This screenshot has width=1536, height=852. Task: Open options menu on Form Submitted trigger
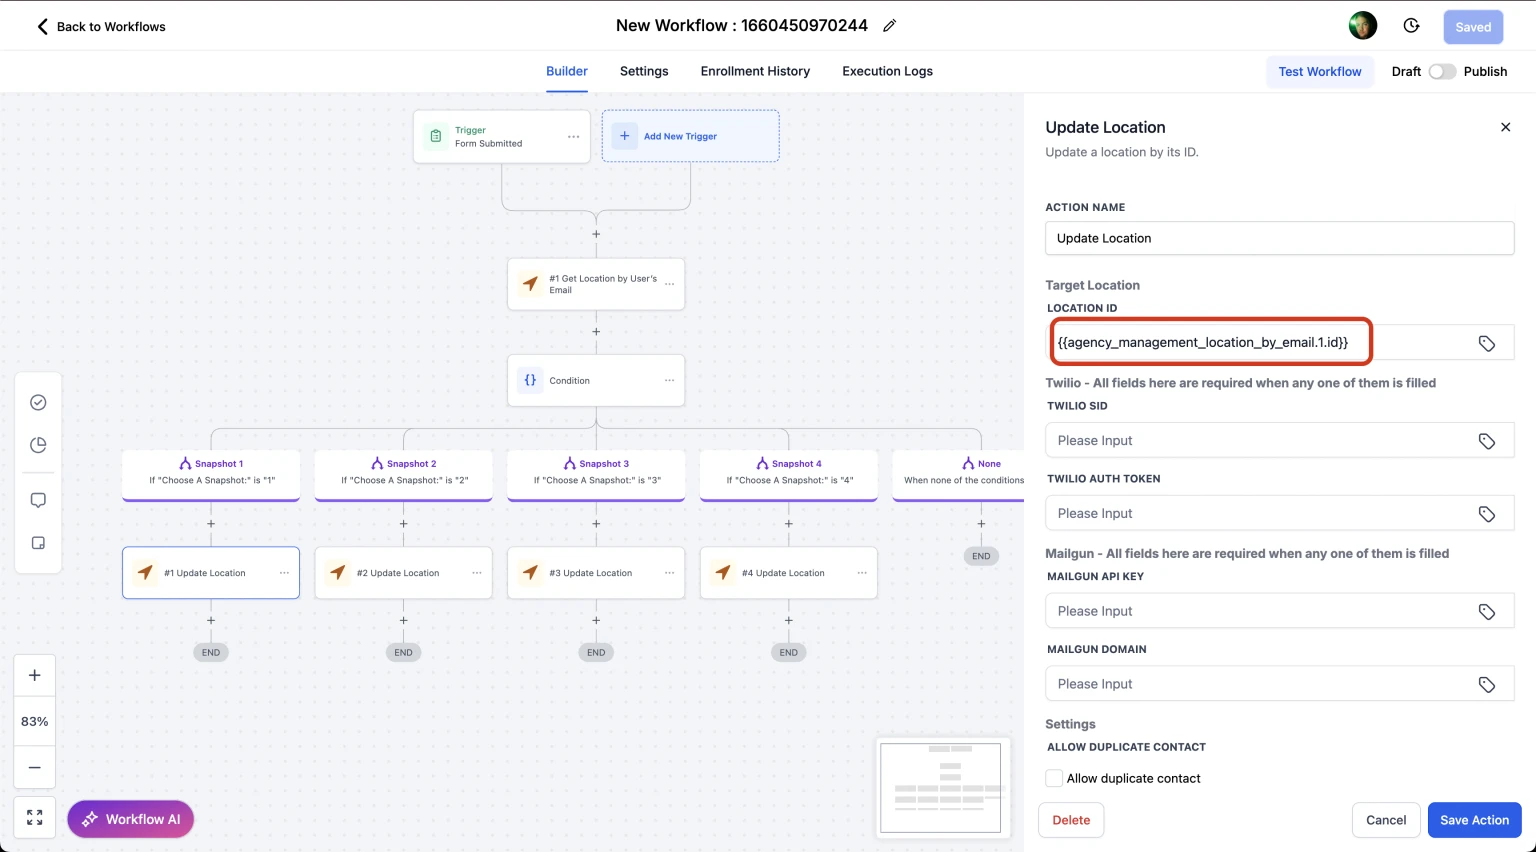click(x=573, y=137)
